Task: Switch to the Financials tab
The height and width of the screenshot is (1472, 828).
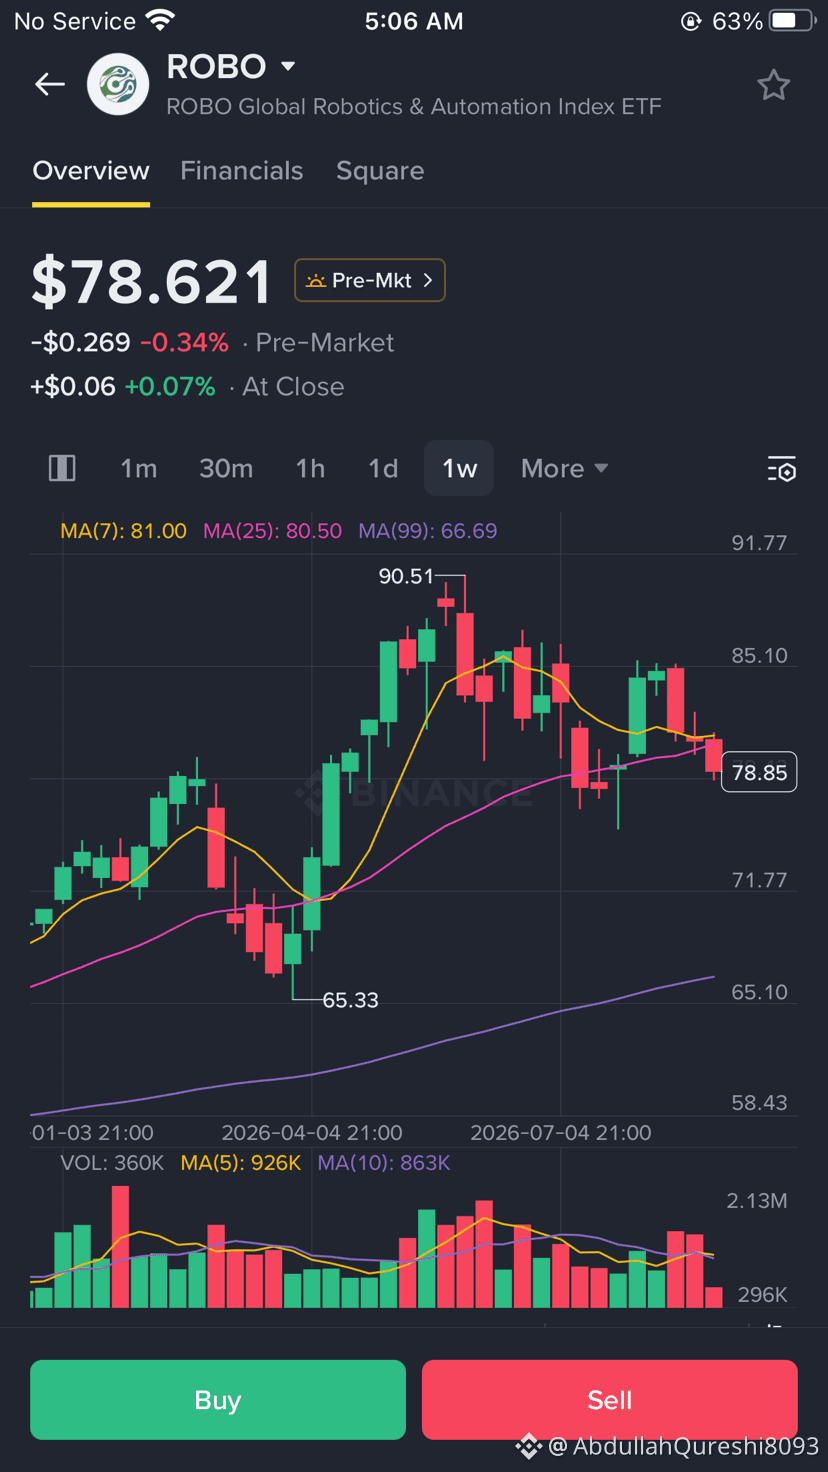Action: pos(241,171)
